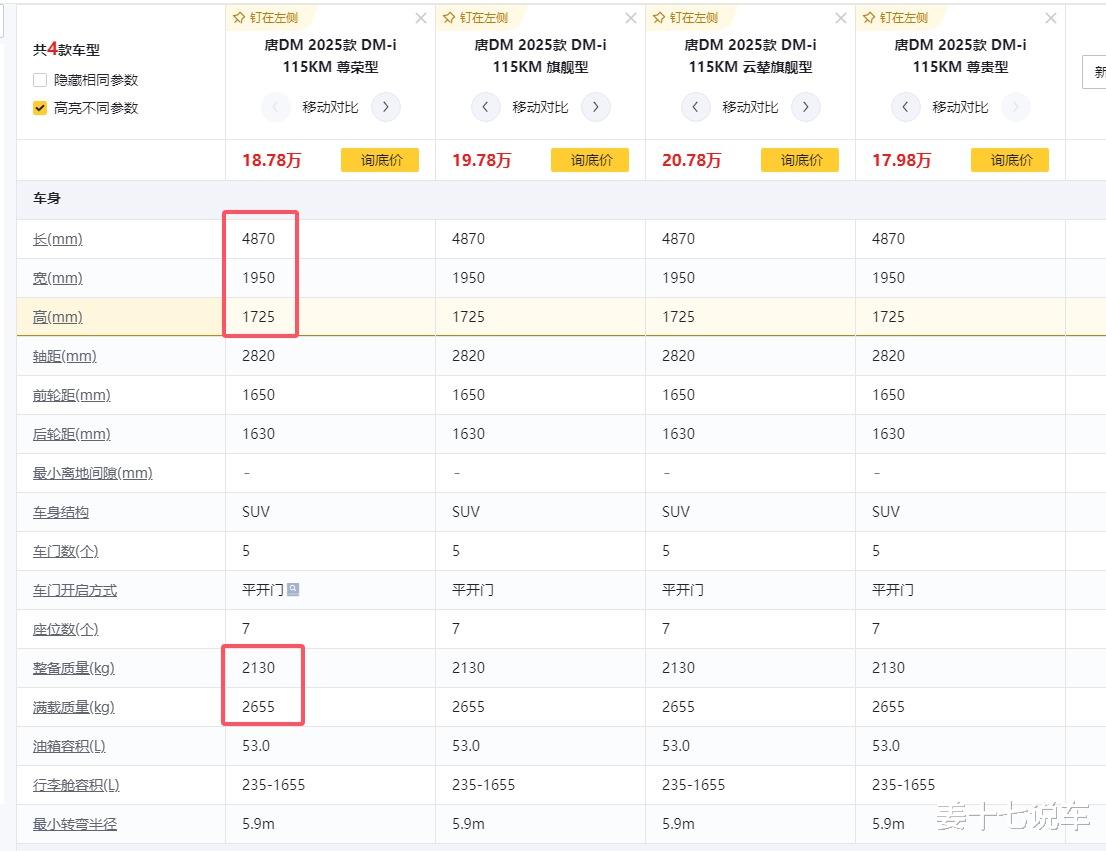Viewport: 1106px width, 851px height.
Task: View 平开门 image icon in 尊荣型 column
Action: coord(293,589)
